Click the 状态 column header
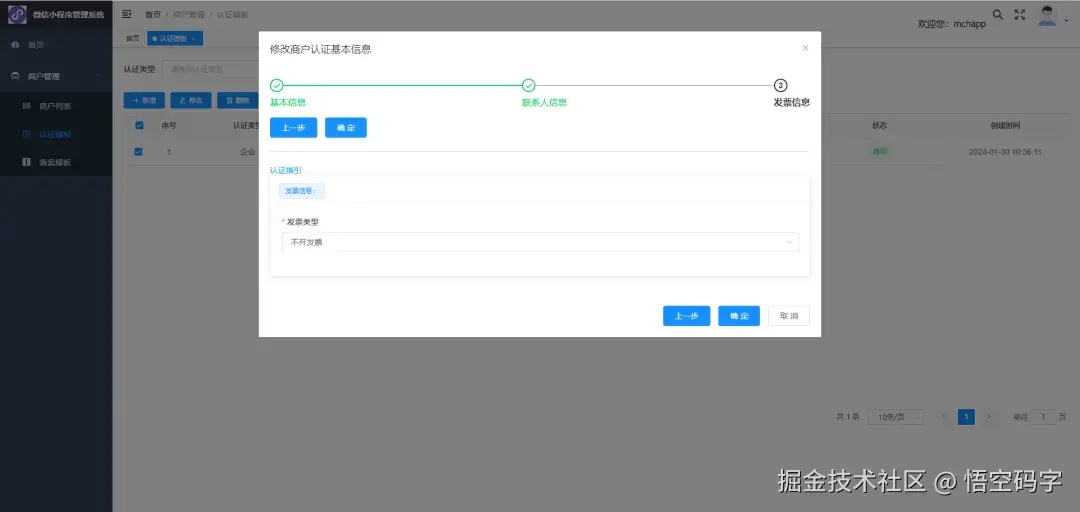 [879, 126]
